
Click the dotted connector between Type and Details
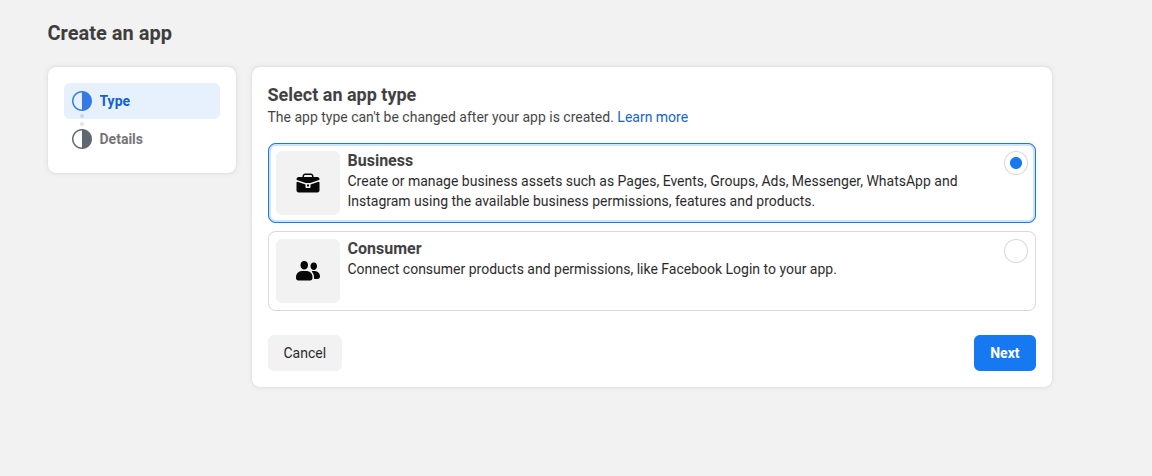82,120
